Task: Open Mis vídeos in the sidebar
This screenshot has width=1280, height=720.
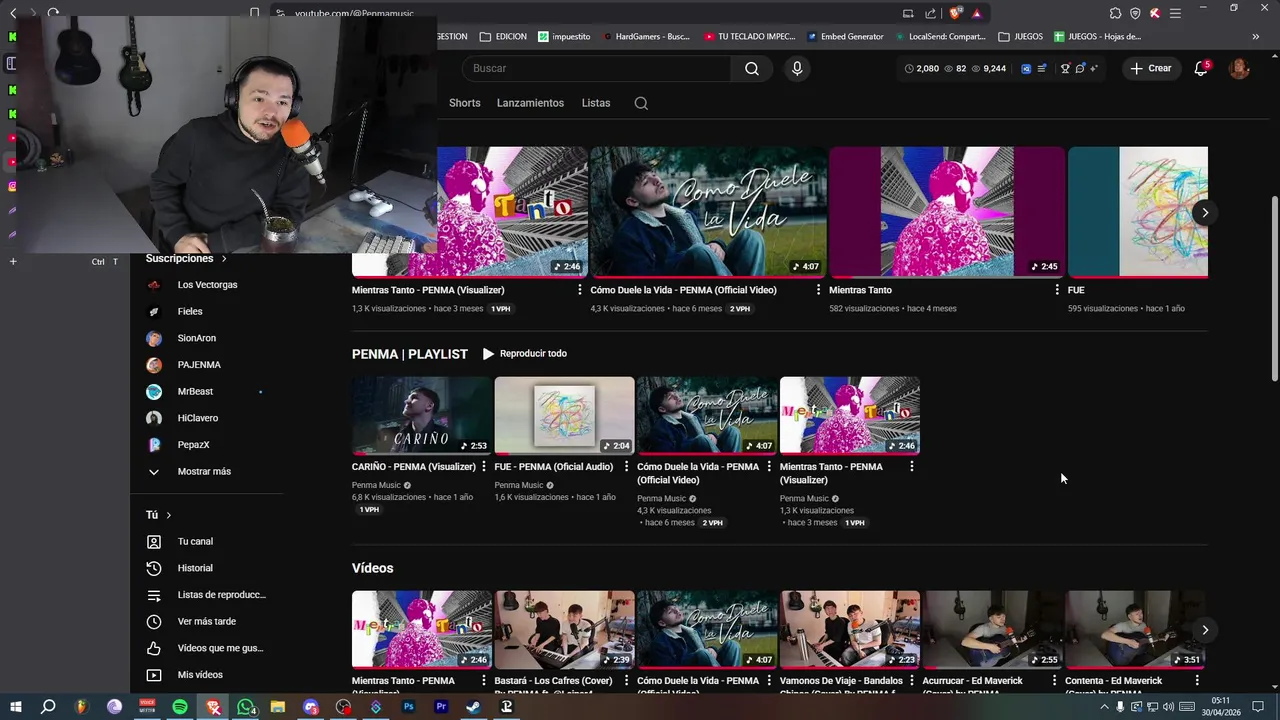Action: 200,675
